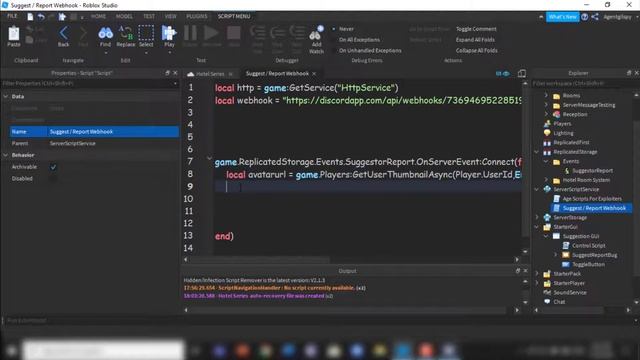Screen dimensions: 640x360
Task: Click the Windows taskbar search box
Action: coord(103,350)
